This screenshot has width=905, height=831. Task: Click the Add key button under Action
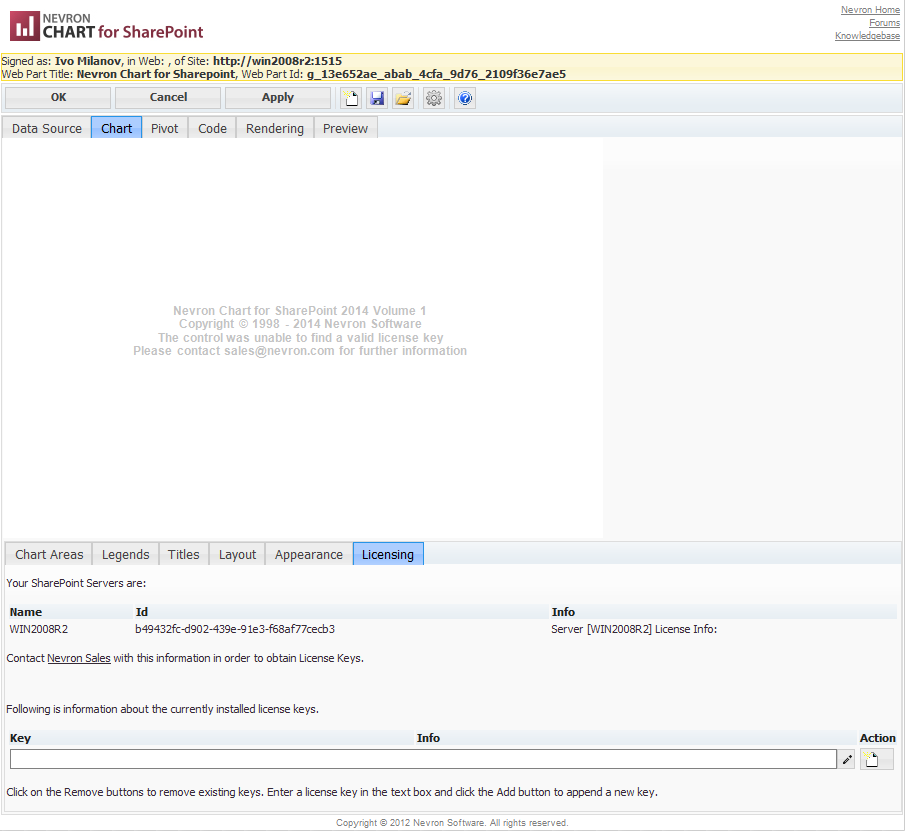pos(872,760)
